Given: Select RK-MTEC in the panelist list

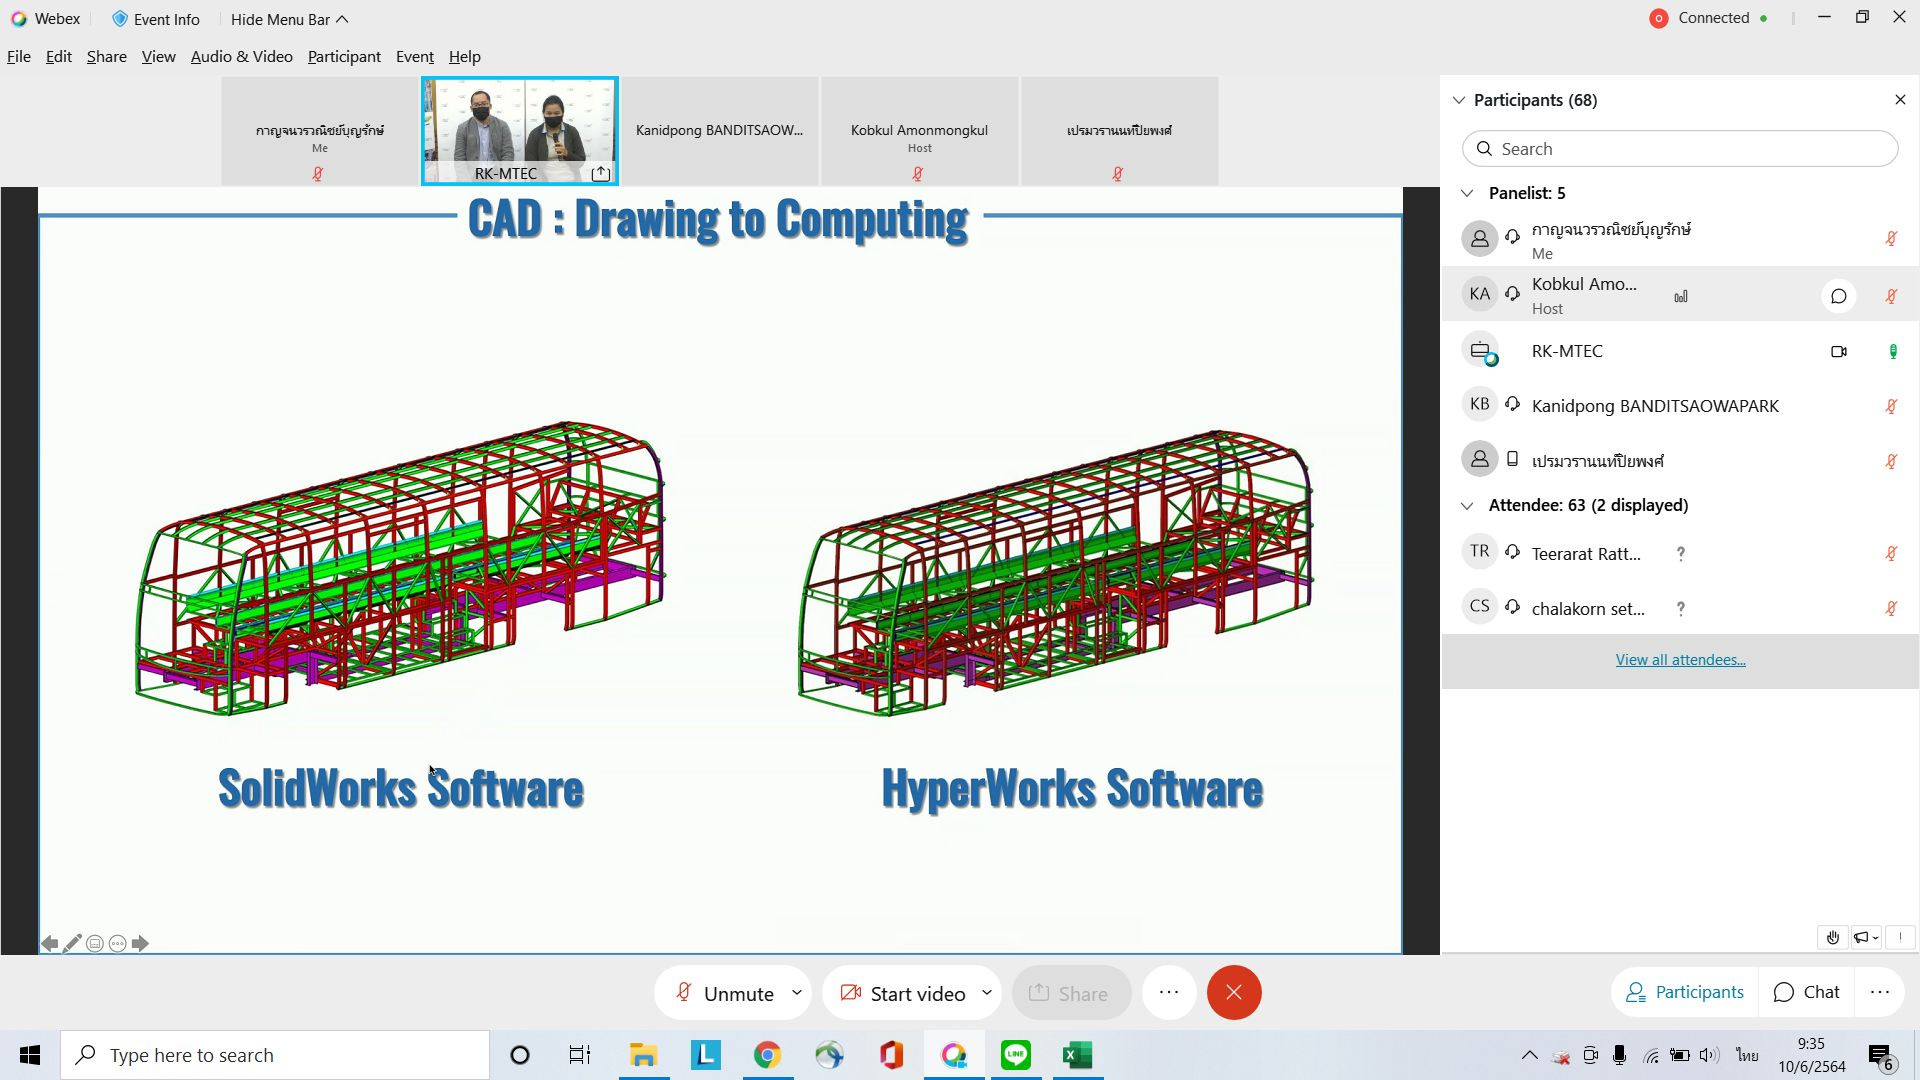Looking at the screenshot, I should [1680, 351].
